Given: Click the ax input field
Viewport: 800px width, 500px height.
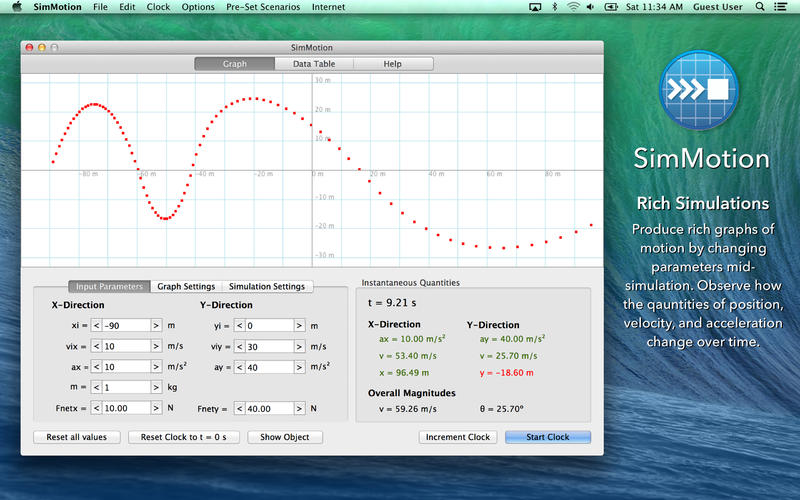Looking at the screenshot, I should tap(127, 367).
